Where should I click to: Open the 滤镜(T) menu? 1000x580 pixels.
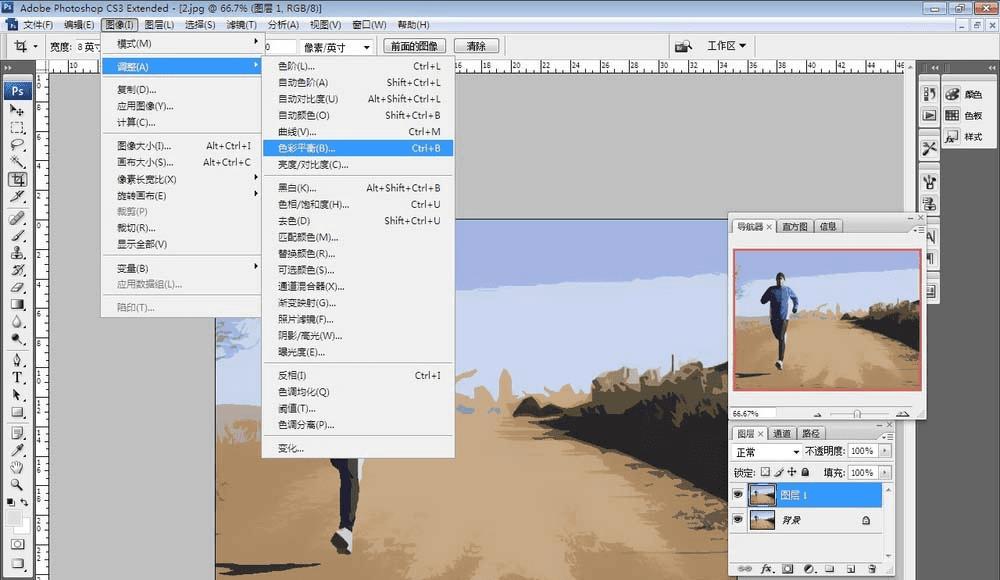241,24
